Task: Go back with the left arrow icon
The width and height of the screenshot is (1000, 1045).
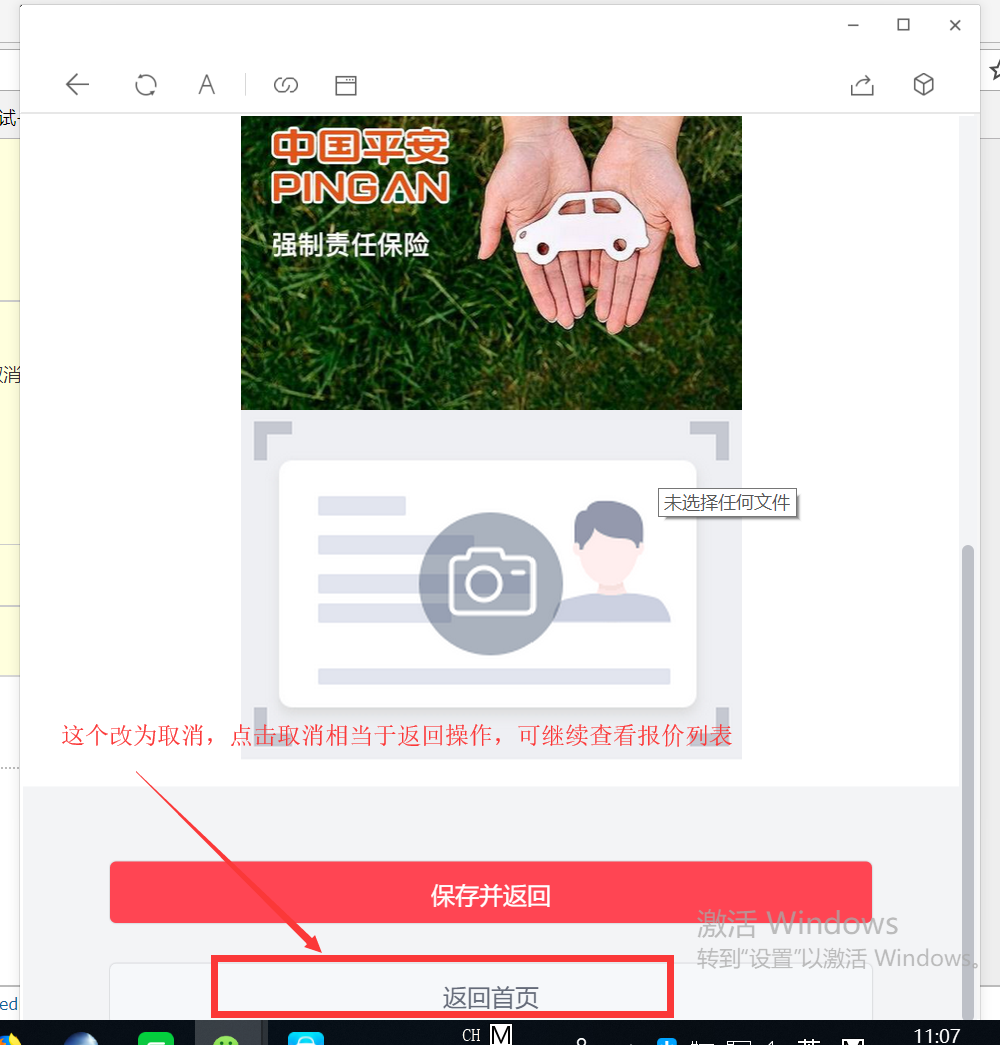Action: point(77,85)
